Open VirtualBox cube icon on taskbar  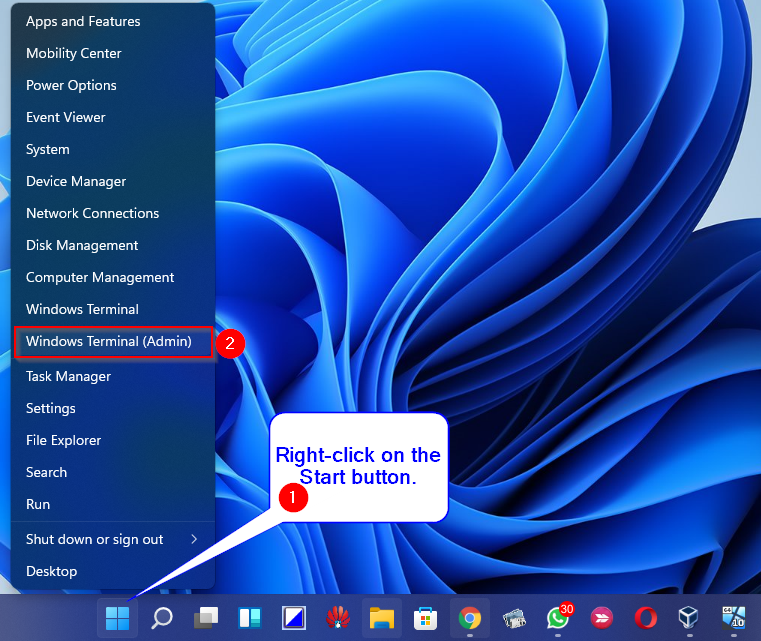[688, 618]
